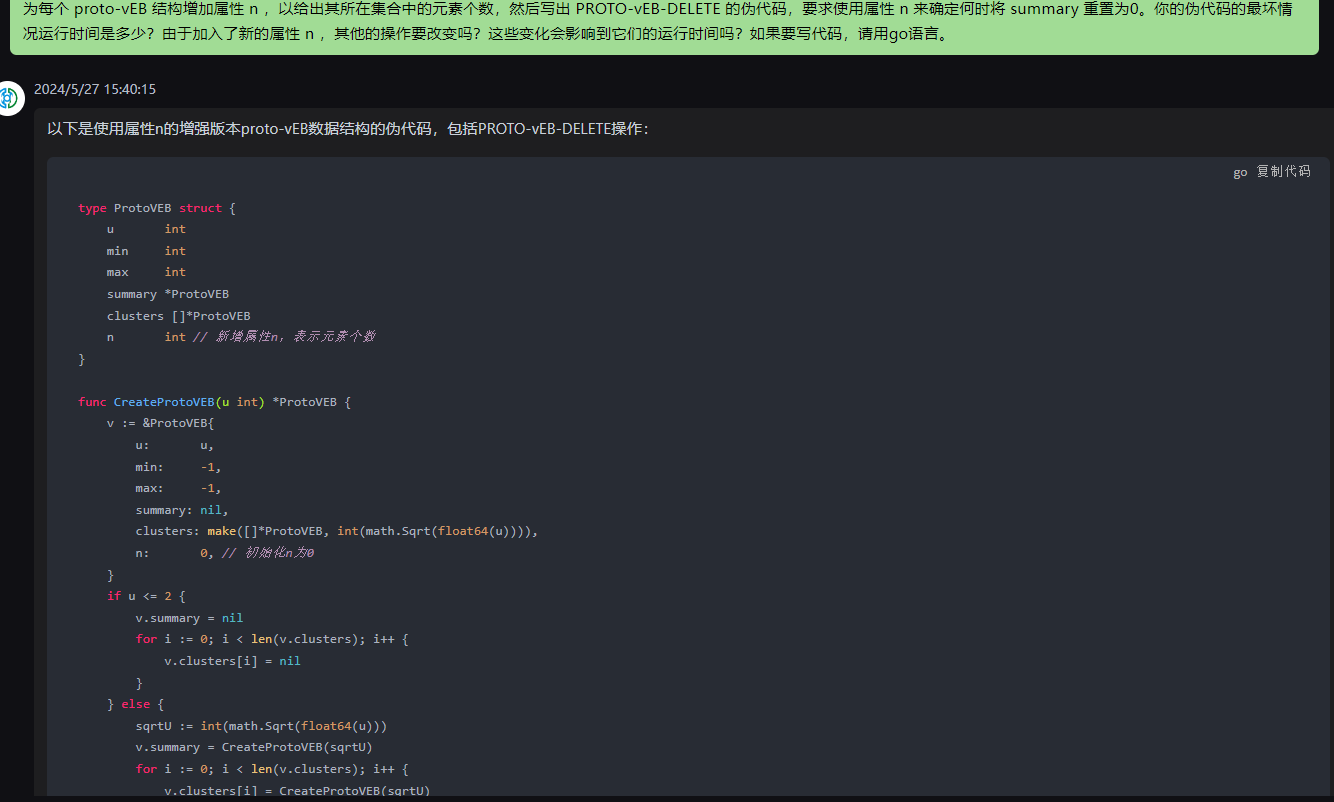Click the AI assistant avatar icon

pyautogui.click(x=9, y=98)
